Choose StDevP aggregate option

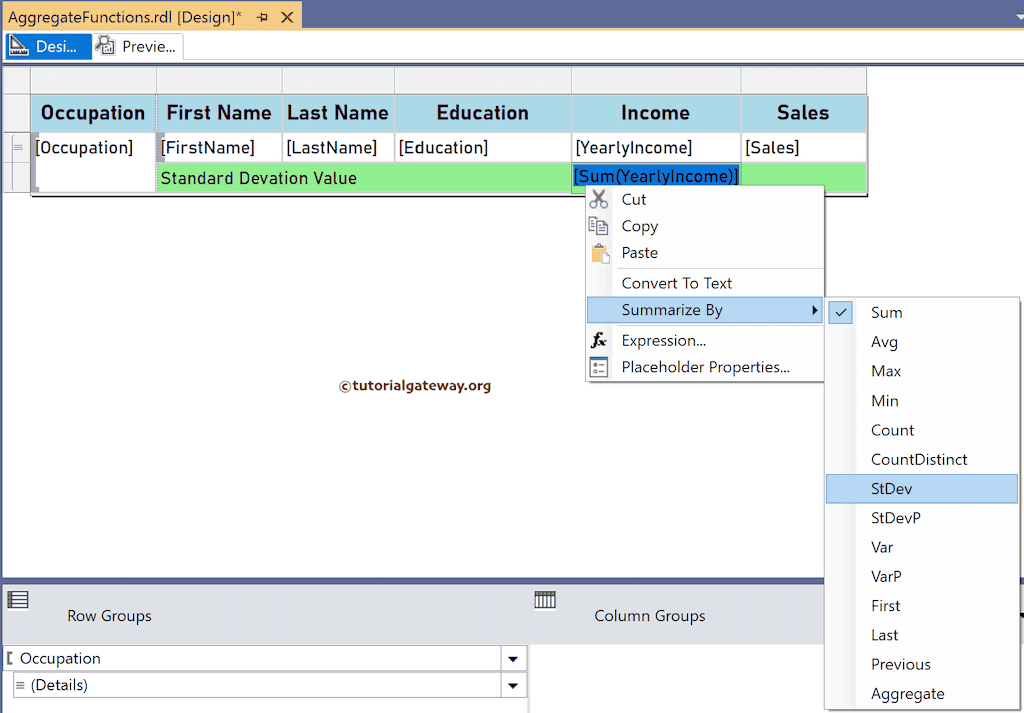[921, 518]
